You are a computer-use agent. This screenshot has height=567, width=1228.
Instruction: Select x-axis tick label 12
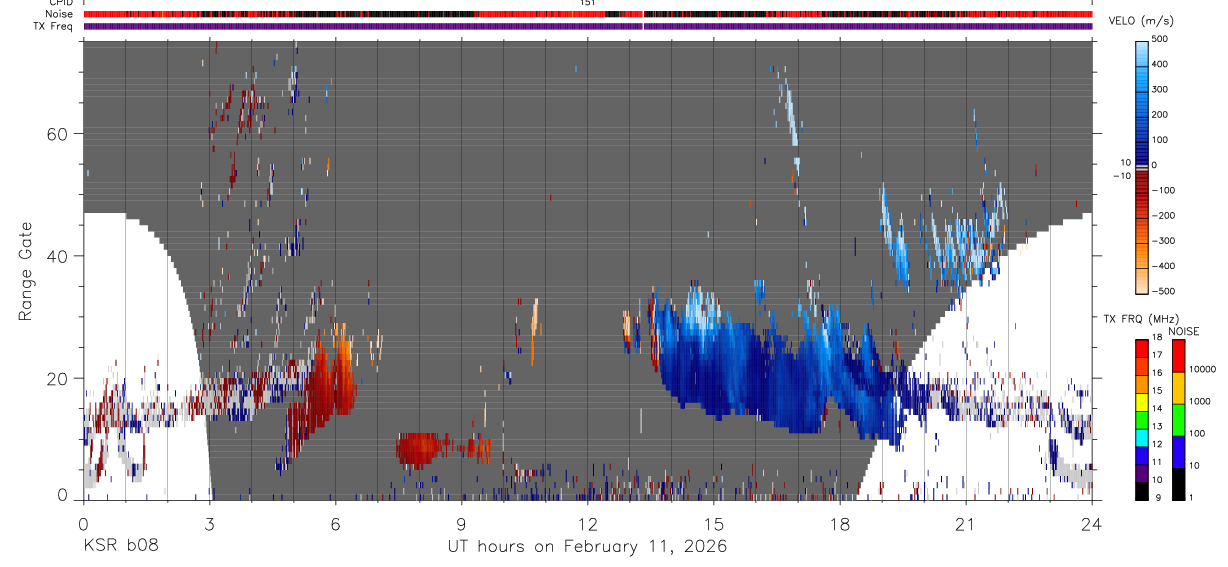click(x=587, y=524)
